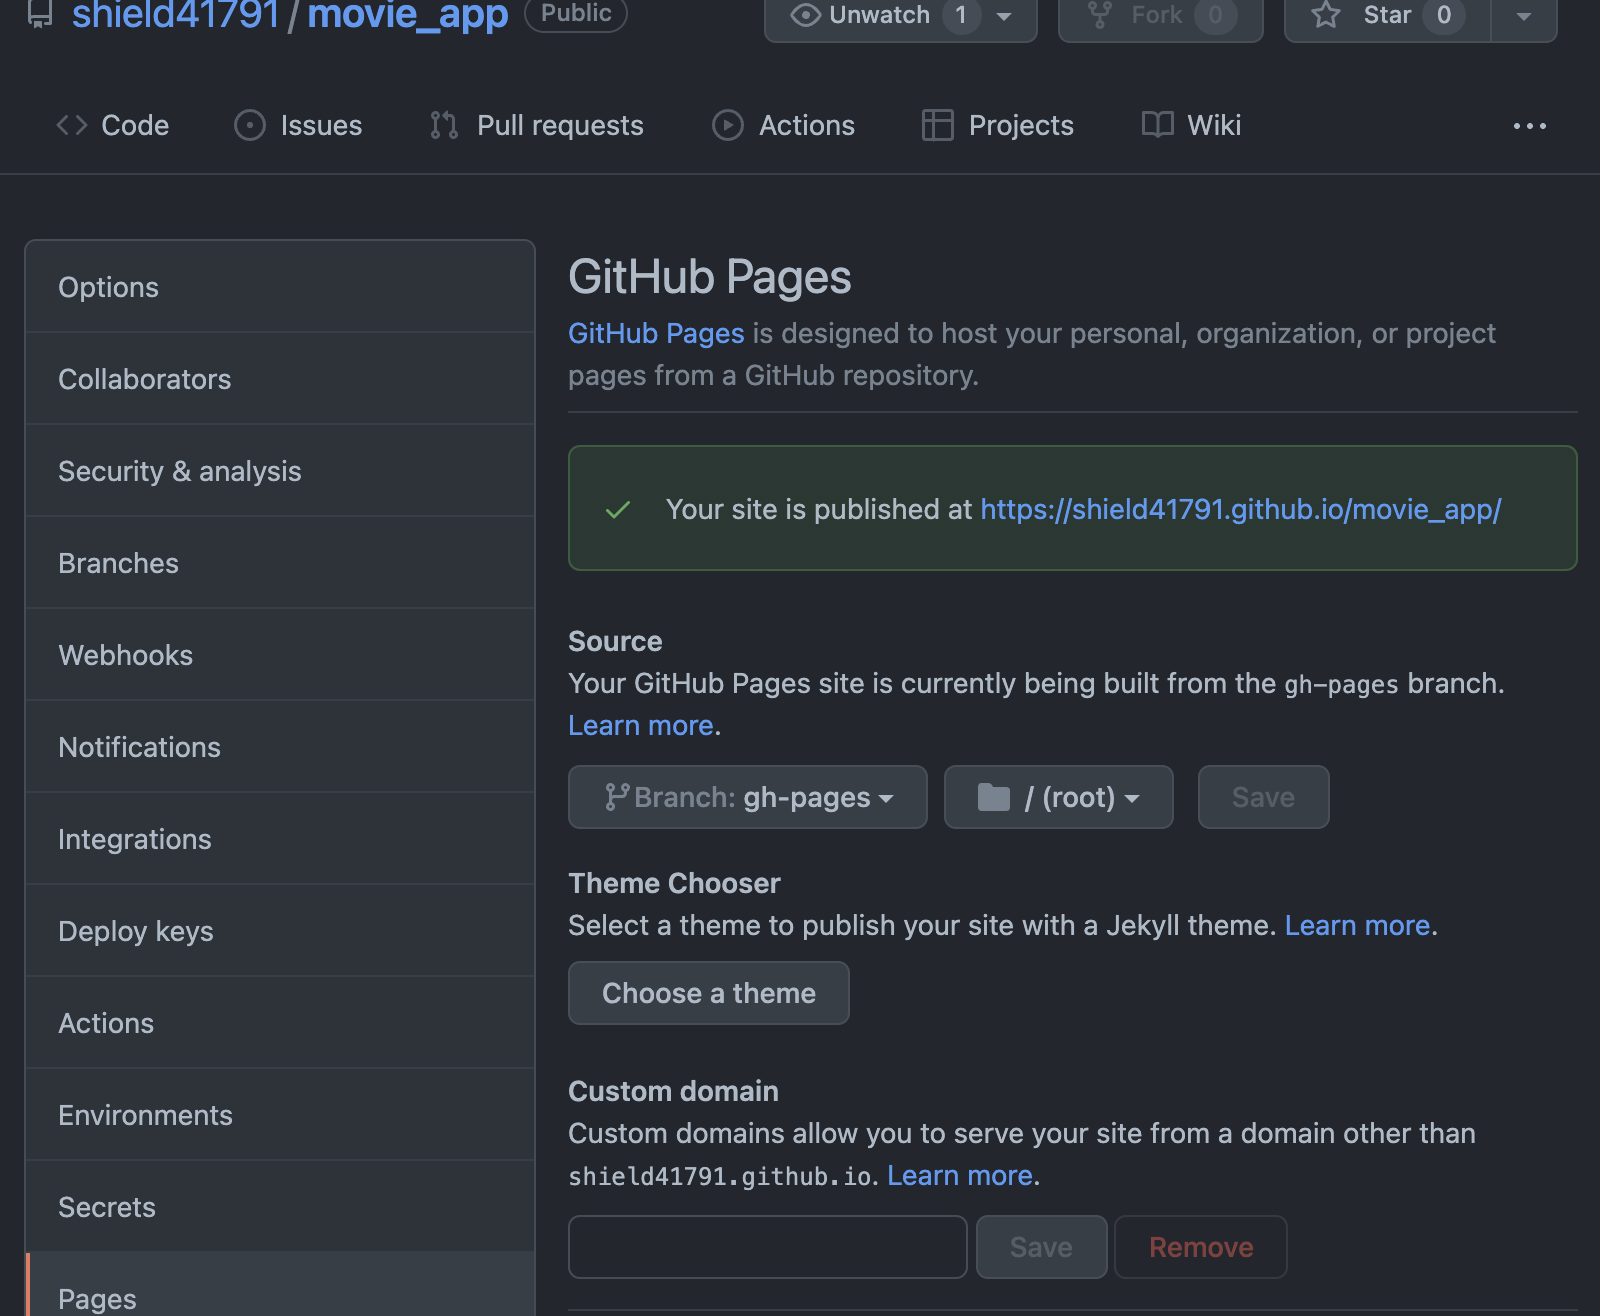This screenshot has height=1316, width=1600.
Task: Select Branches in settings sidebar
Action: (x=280, y=563)
